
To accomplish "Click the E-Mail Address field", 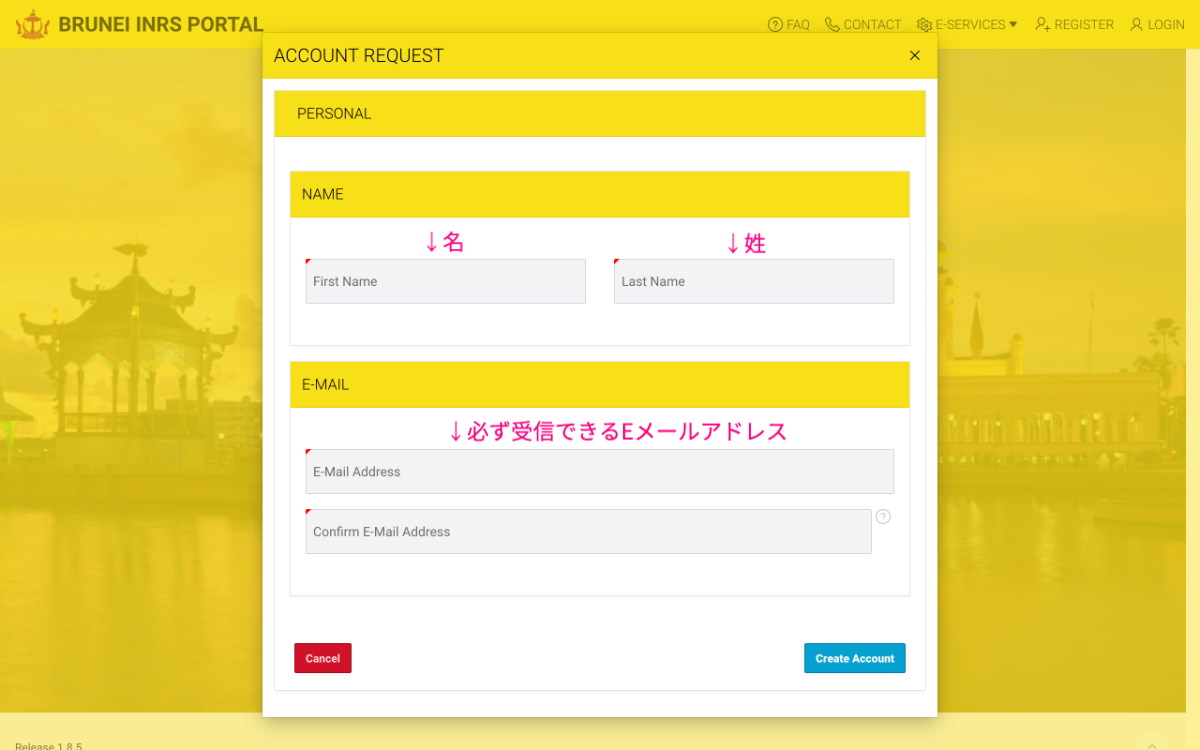I will [x=599, y=471].
